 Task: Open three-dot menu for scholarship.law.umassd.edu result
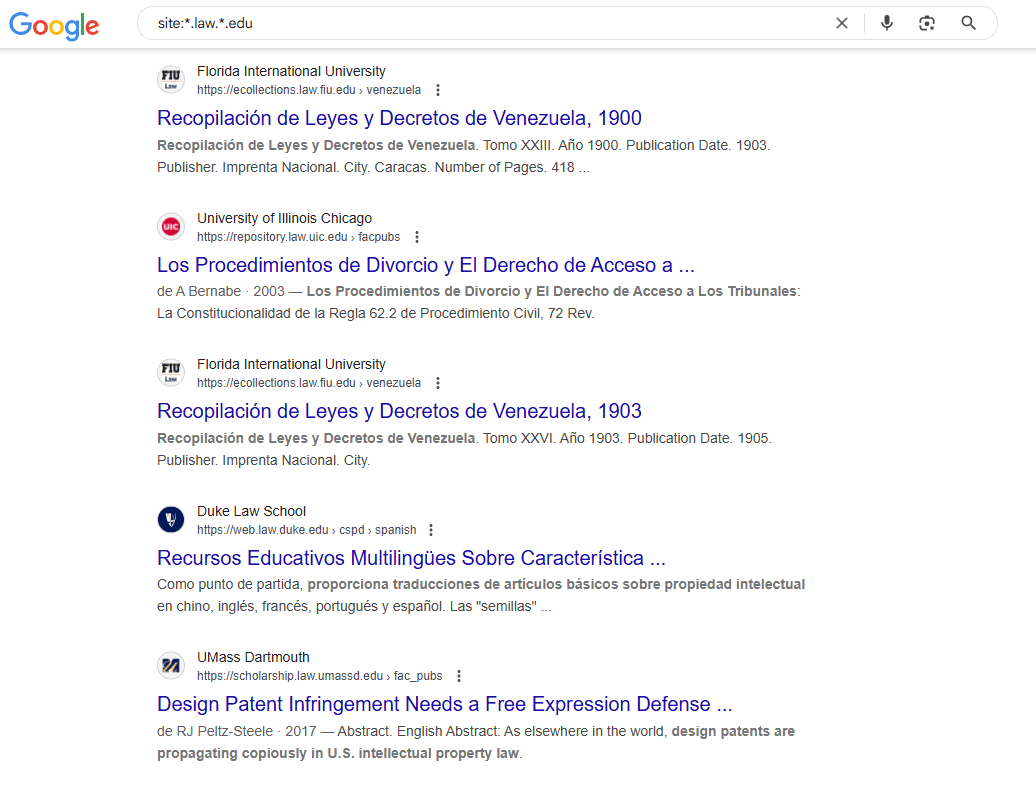point(459,676)
